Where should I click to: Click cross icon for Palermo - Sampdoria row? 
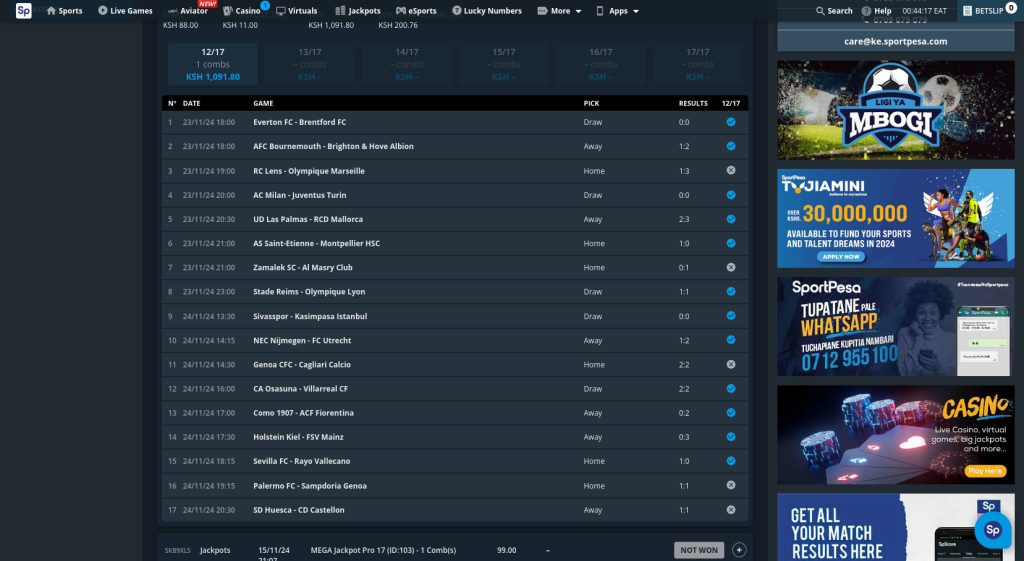pos(731,485)
